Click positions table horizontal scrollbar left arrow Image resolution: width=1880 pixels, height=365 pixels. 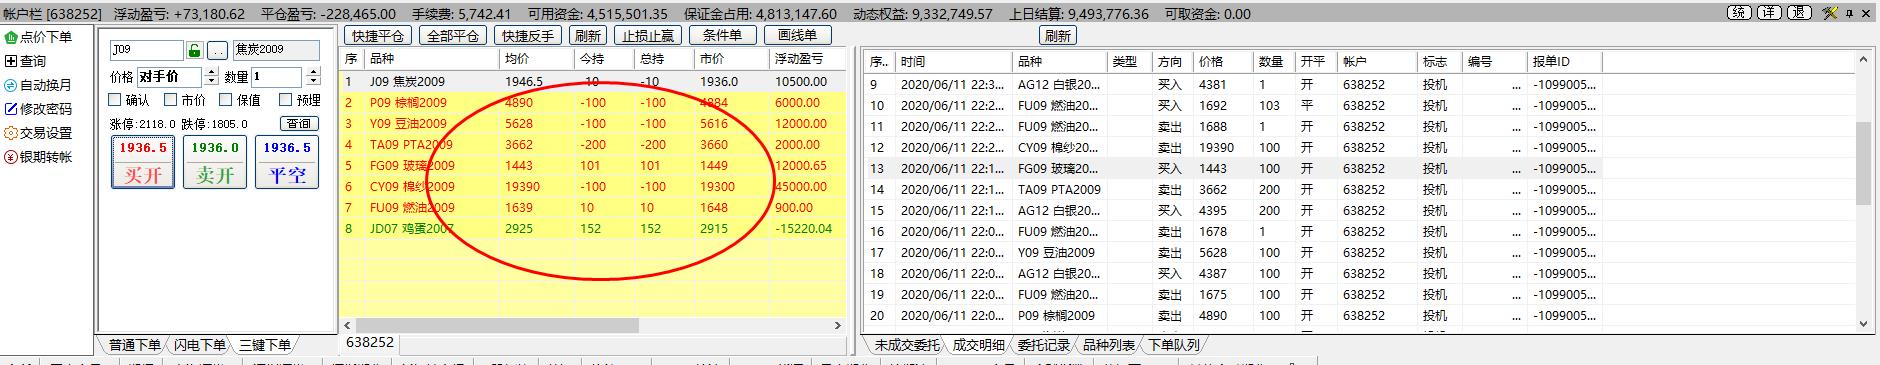pyautogui.click(x=348, y=326)
